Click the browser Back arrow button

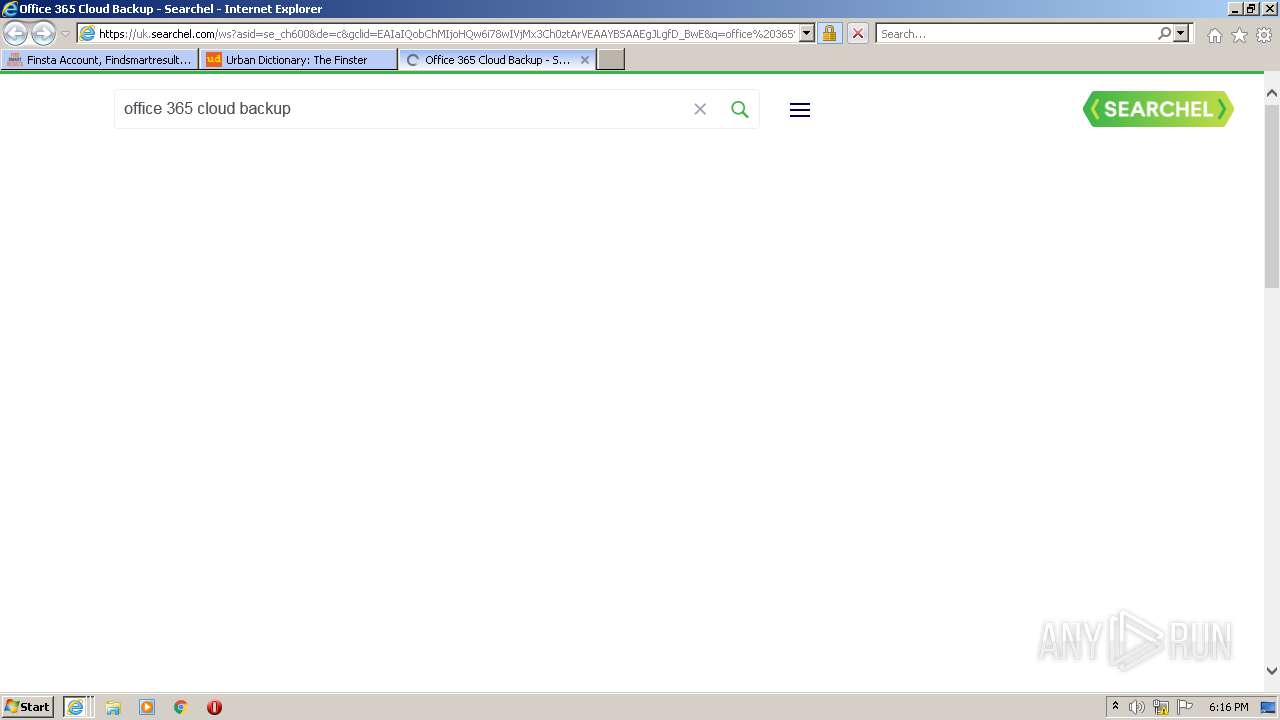point(16,34)
